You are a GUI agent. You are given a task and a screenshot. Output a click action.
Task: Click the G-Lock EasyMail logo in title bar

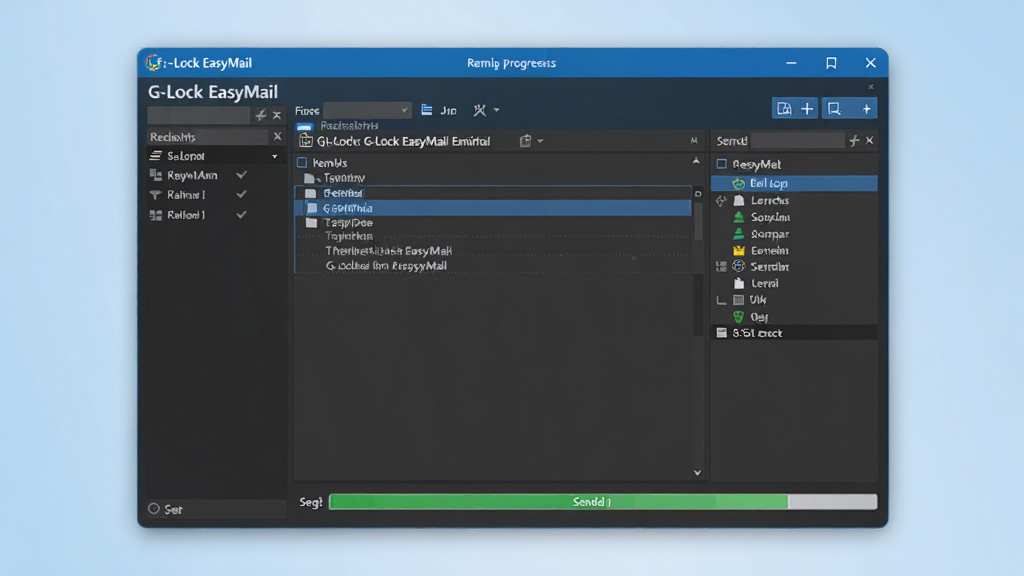(x=154, y=63)
